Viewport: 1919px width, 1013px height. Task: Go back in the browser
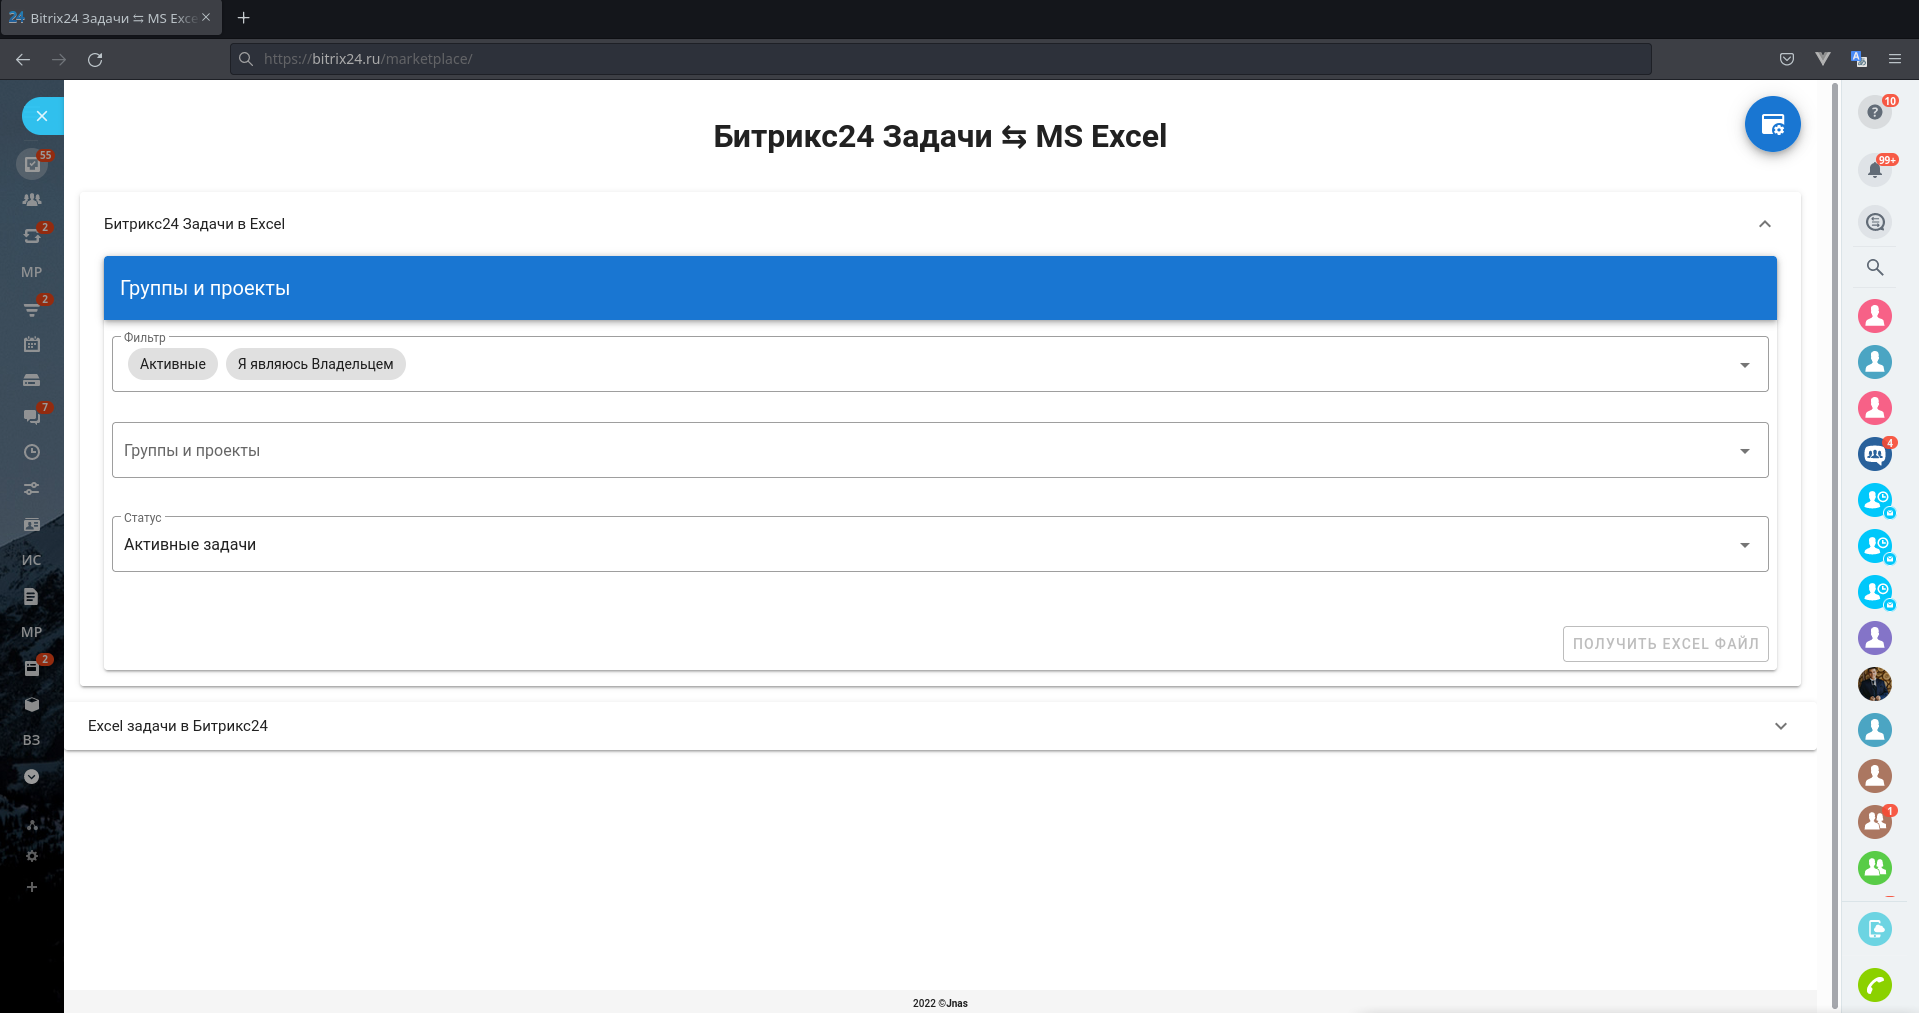click(23, 59)
